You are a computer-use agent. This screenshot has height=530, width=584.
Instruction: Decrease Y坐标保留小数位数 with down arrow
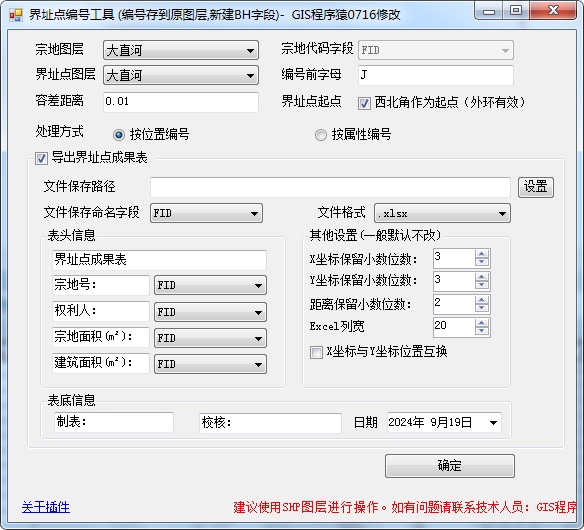482,285
